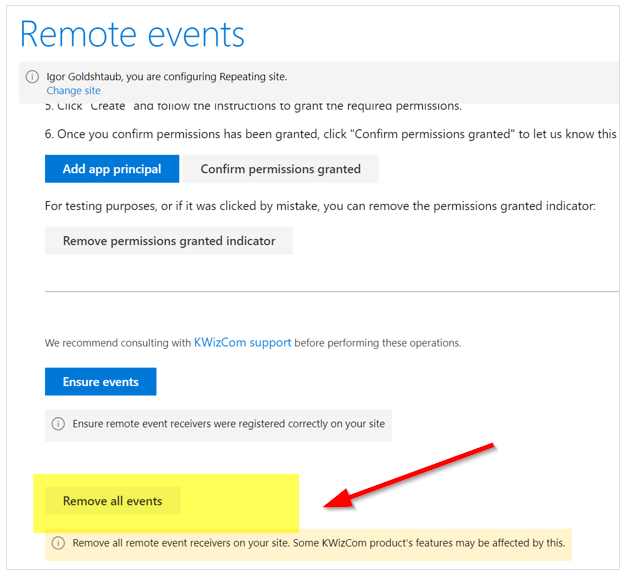Screen dimensions: 623x572
Task: Click step 6 'Once you confirm permissions' instruction
Action: coord(331,134)
